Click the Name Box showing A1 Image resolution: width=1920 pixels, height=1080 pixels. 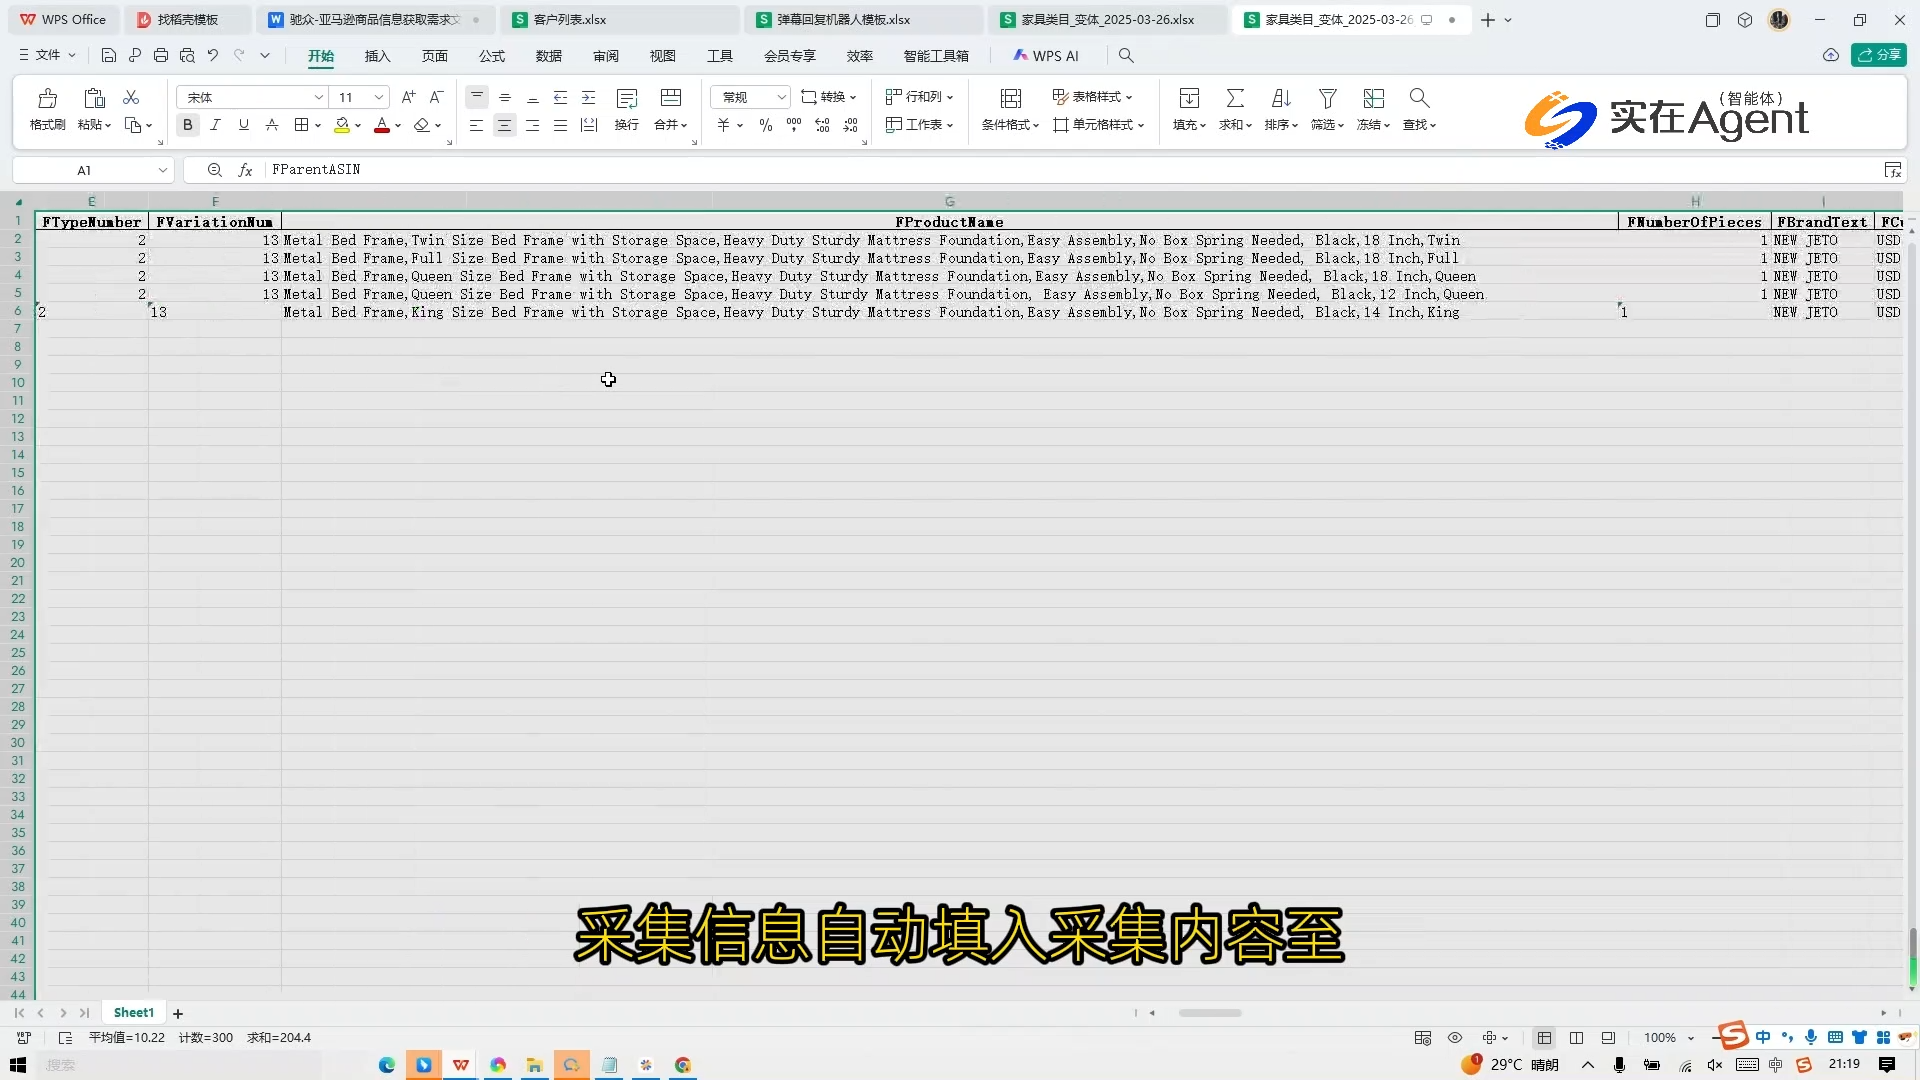point(84,170)
